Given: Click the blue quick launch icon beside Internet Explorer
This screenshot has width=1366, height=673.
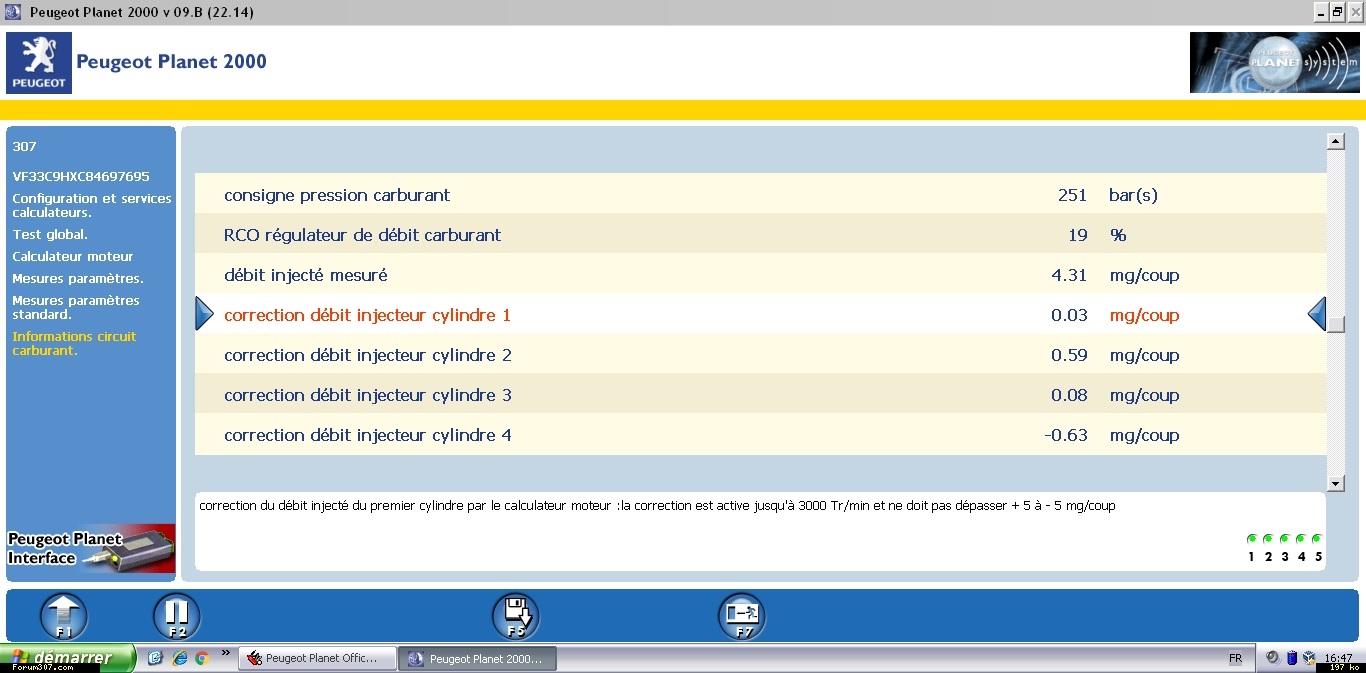Looking at the screenshot, I should [x=155, y=658].
